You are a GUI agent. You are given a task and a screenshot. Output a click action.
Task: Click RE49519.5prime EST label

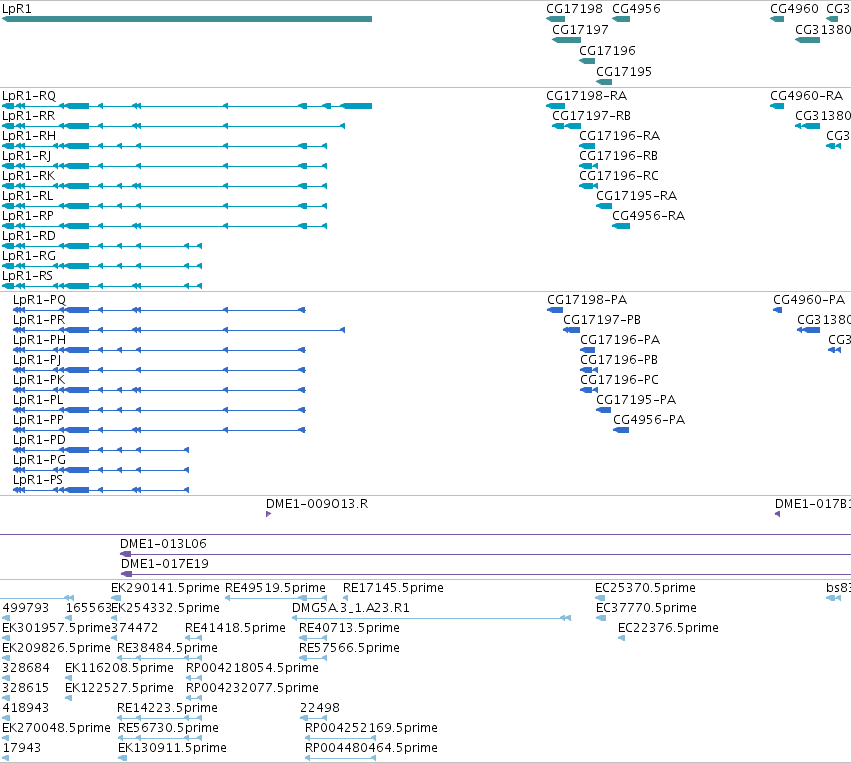pos(275,588)
